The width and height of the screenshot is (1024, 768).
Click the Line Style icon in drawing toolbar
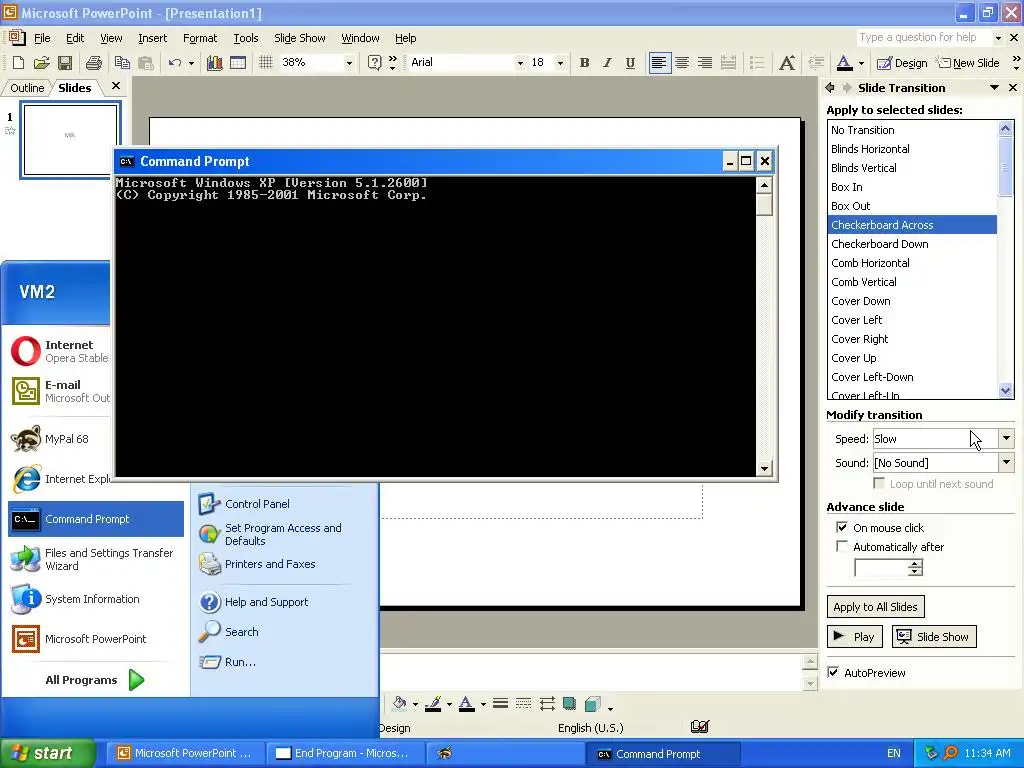point(501,704)
